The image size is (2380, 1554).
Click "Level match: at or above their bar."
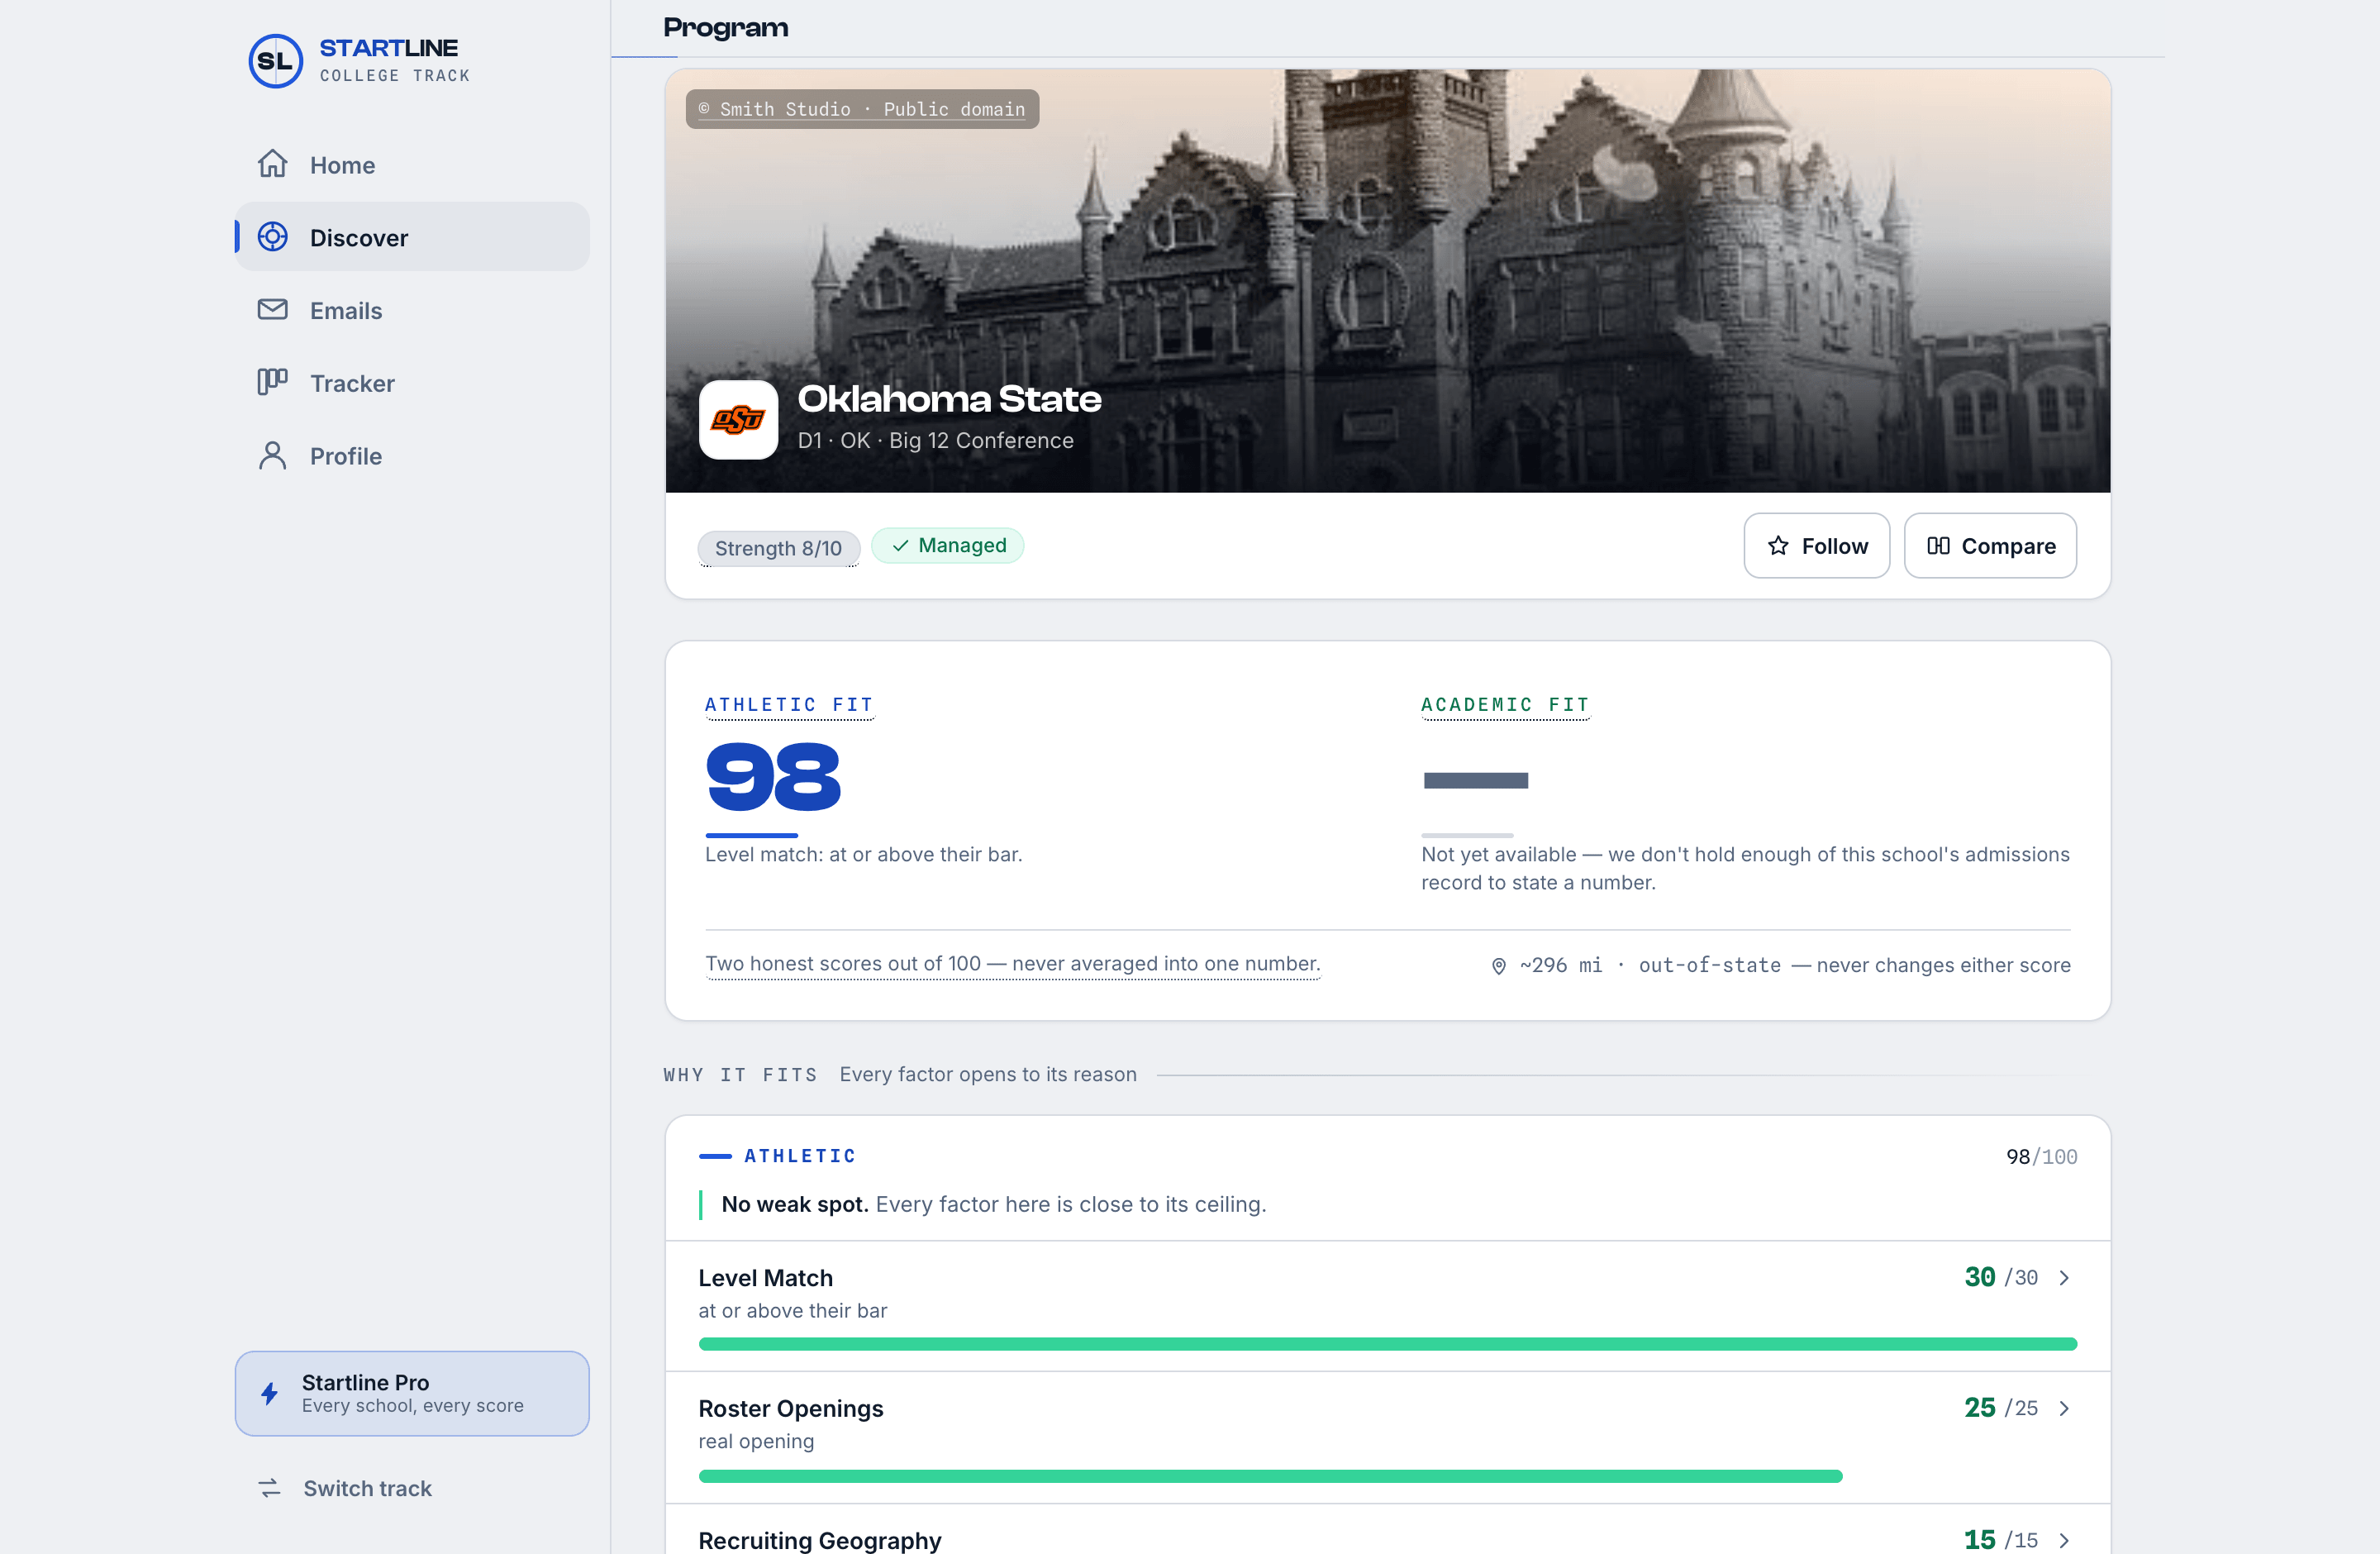(x=863, y=855)
